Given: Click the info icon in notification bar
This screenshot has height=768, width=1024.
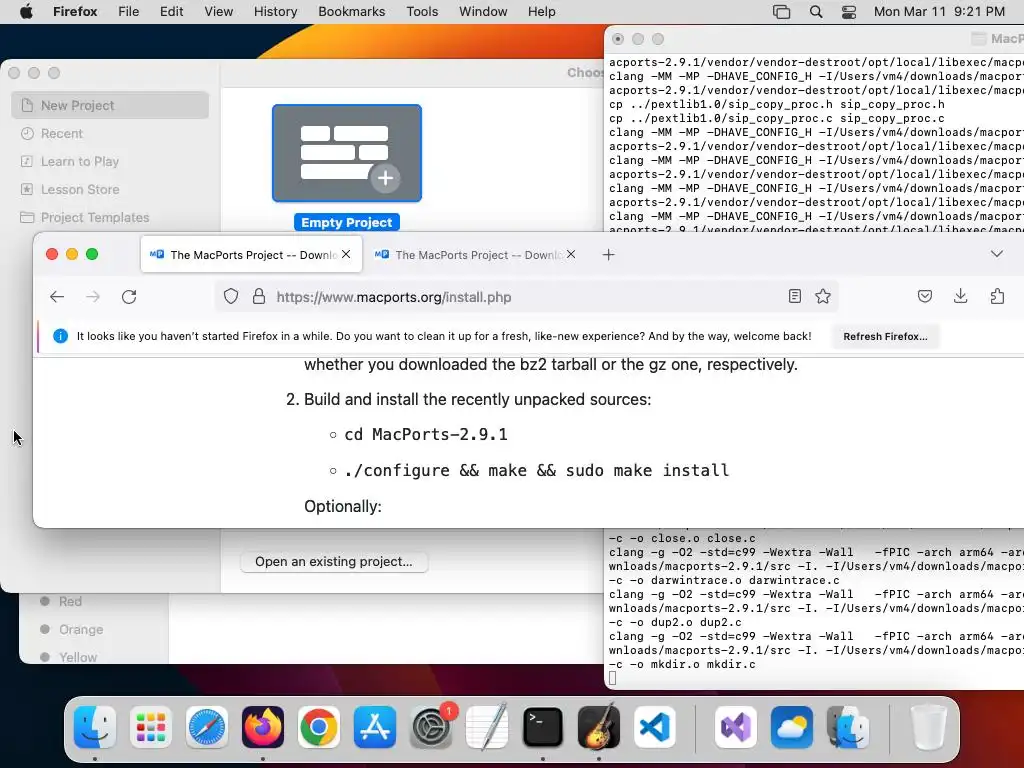Looking at the screenshot, I should 60,336.
